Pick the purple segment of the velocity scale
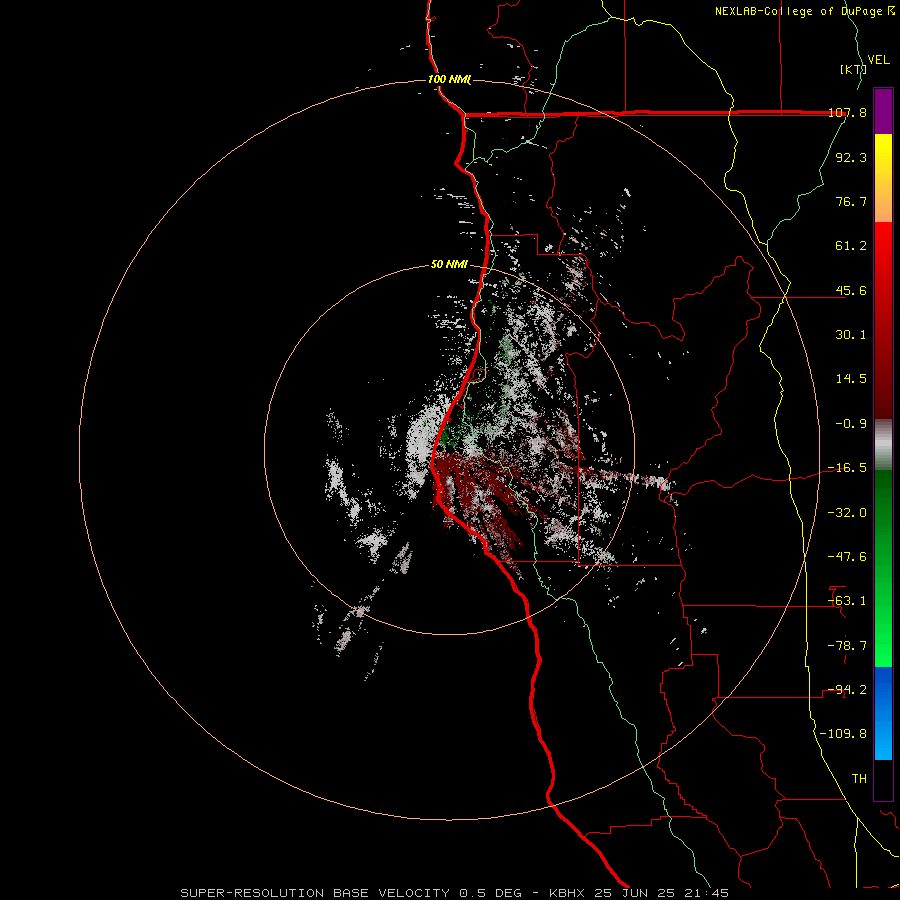Image resolution: width=900 pixels, height=900 pixels. click(x=883, y=111)
